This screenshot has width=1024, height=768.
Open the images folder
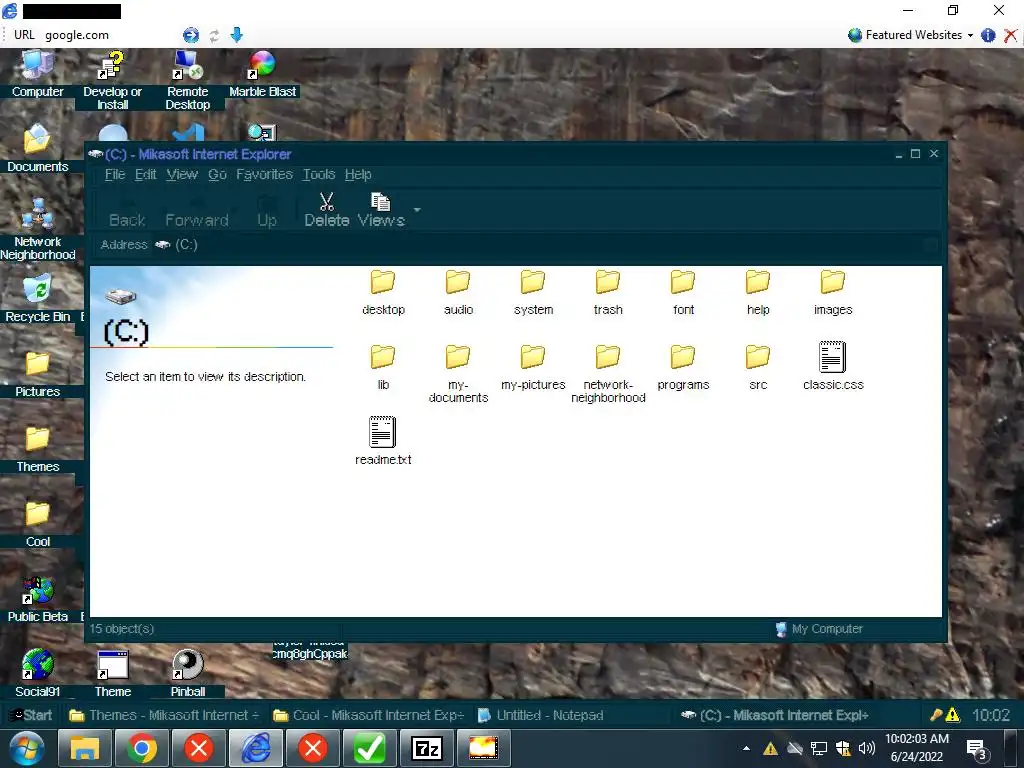pyautogui.click(x=833, y=293)
